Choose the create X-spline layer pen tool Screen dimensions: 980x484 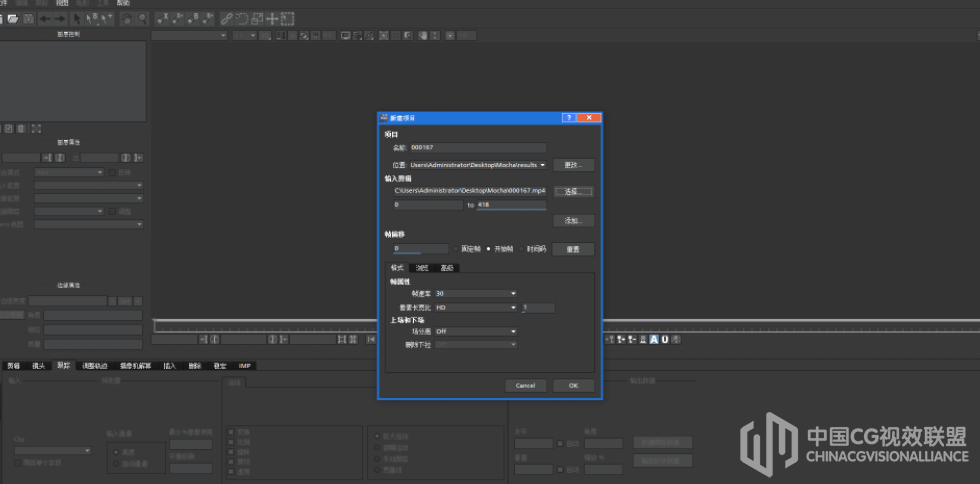pos(162,19)
